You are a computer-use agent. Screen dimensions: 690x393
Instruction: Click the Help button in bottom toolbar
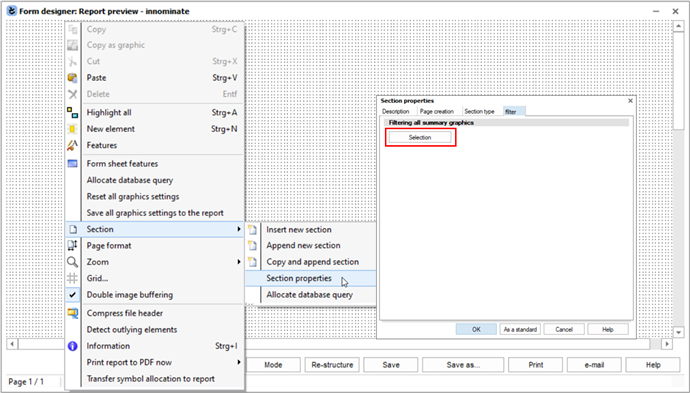coord(653,365)
